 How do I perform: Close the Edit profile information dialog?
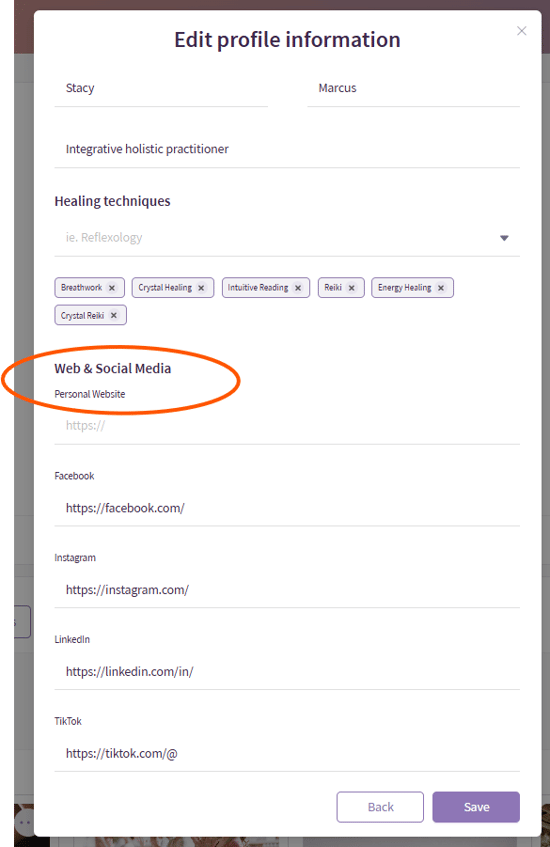tap(521, 31)
